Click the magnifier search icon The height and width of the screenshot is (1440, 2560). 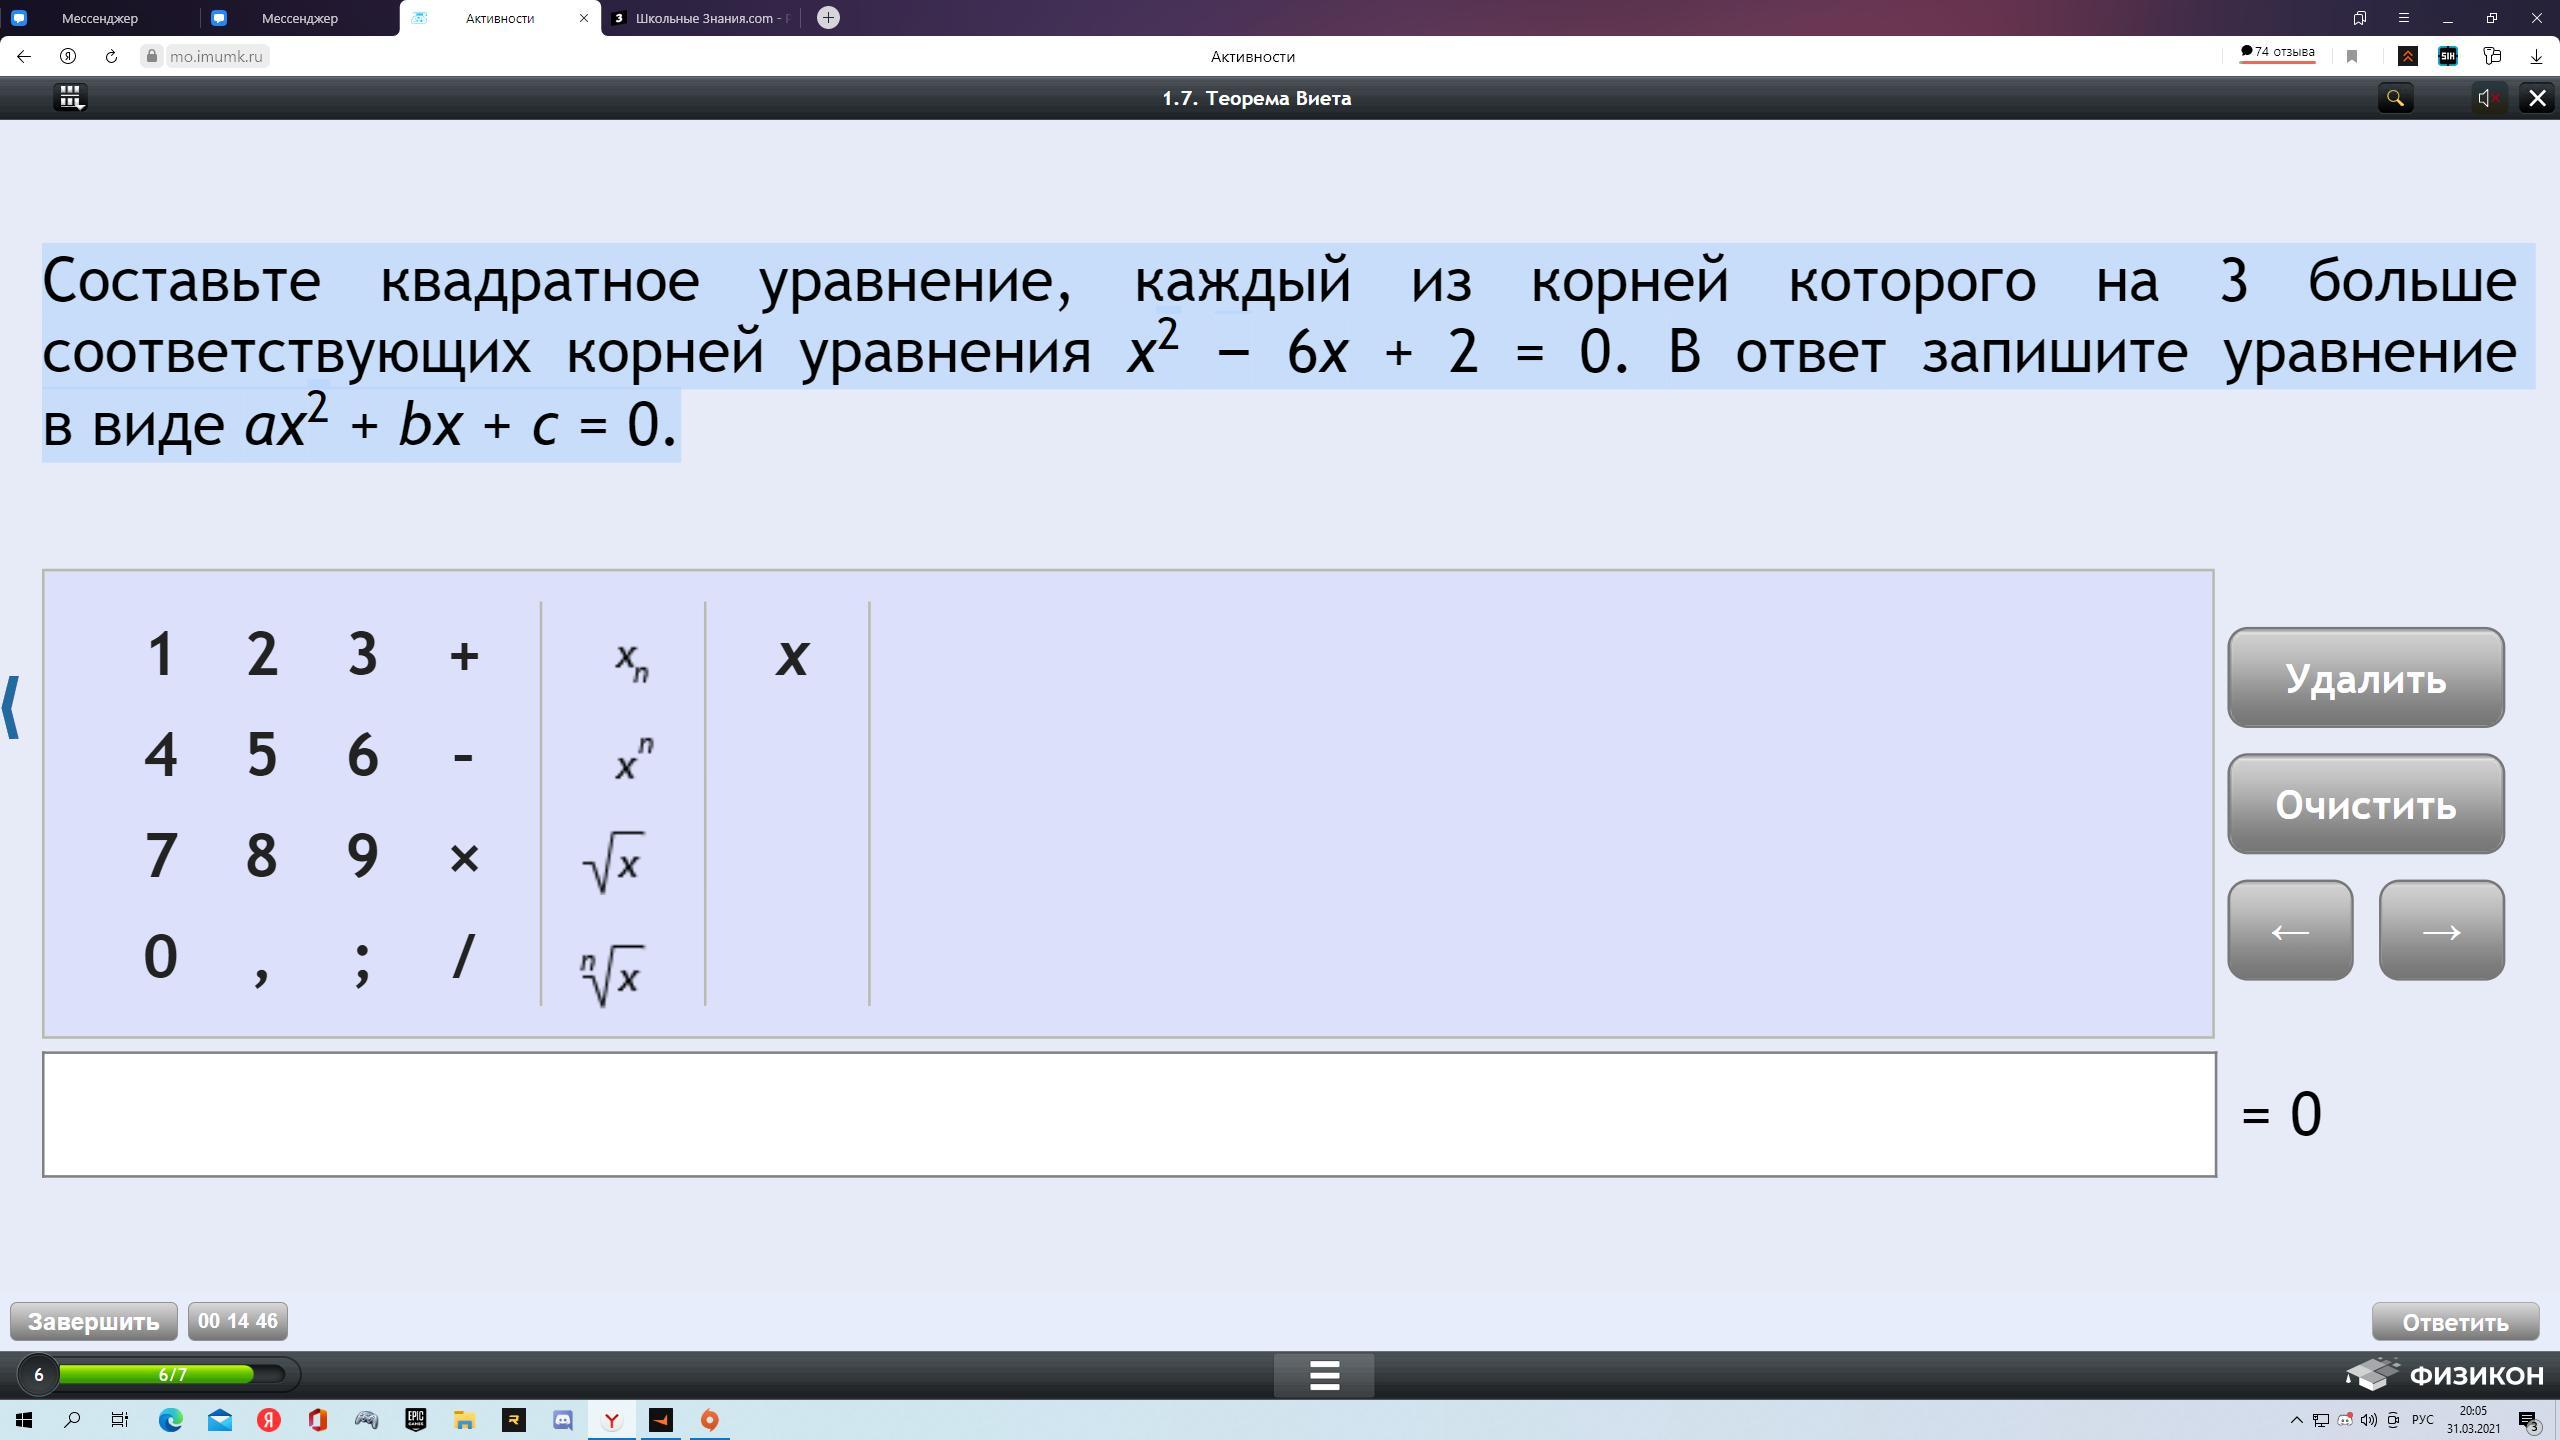(x=2395, y=98)
